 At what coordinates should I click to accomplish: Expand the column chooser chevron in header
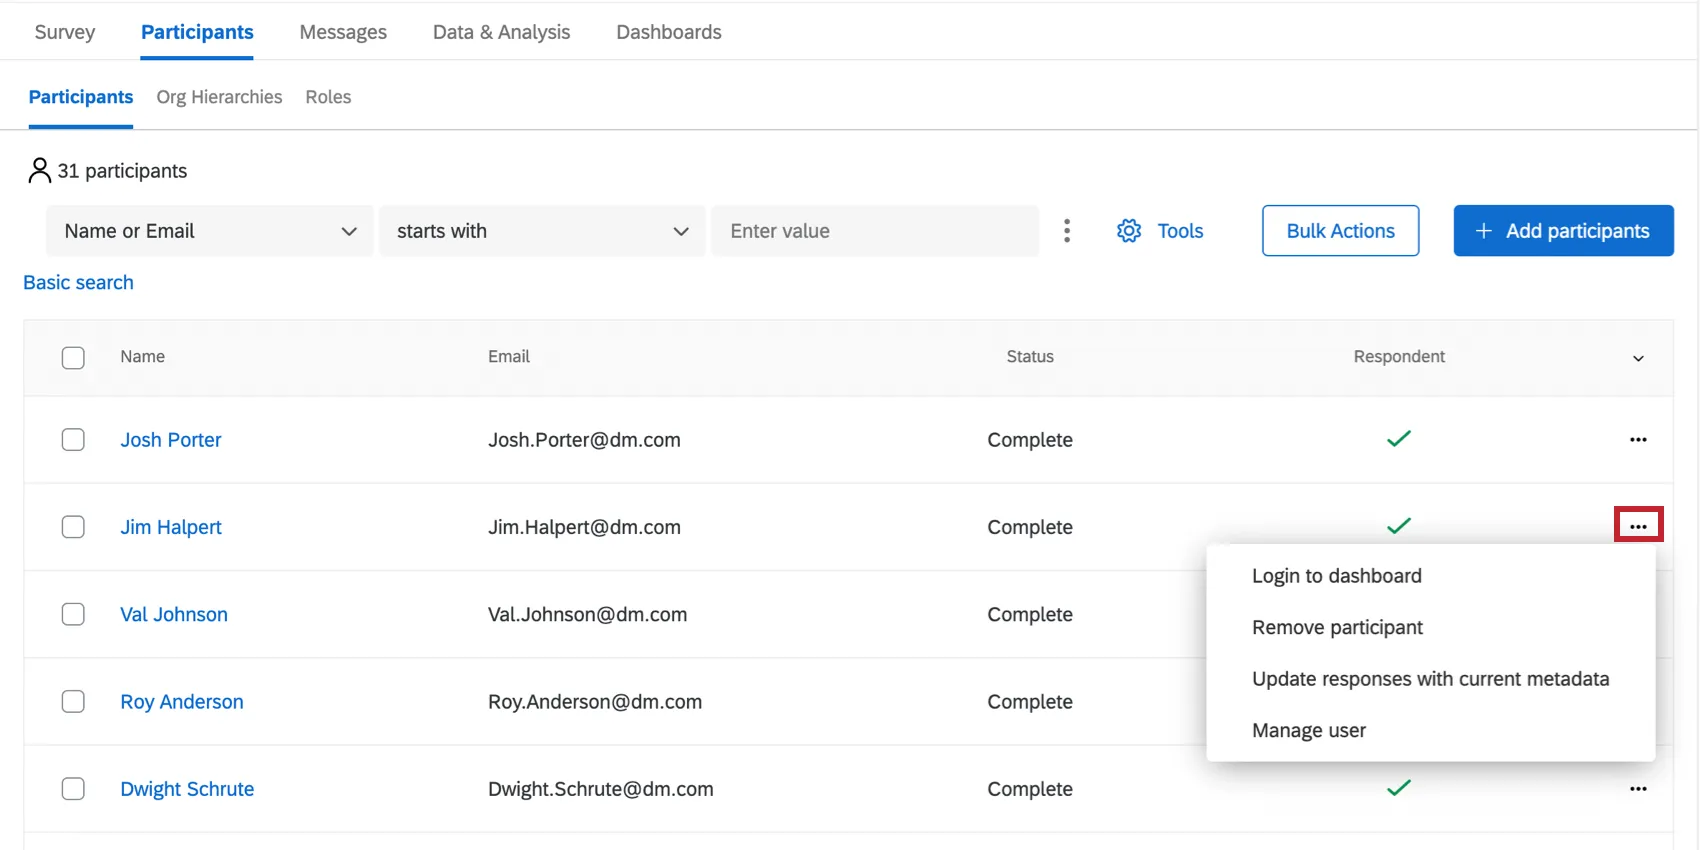pos(1637,358)
